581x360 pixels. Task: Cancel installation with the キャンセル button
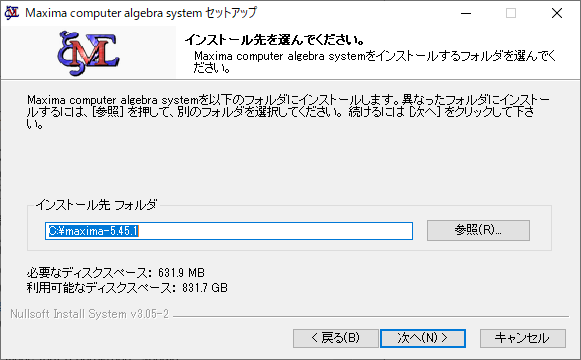(522, 338)
